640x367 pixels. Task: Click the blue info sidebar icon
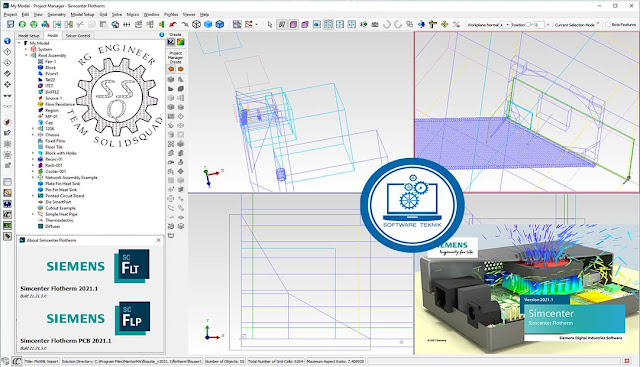click(x=7, y=41)
